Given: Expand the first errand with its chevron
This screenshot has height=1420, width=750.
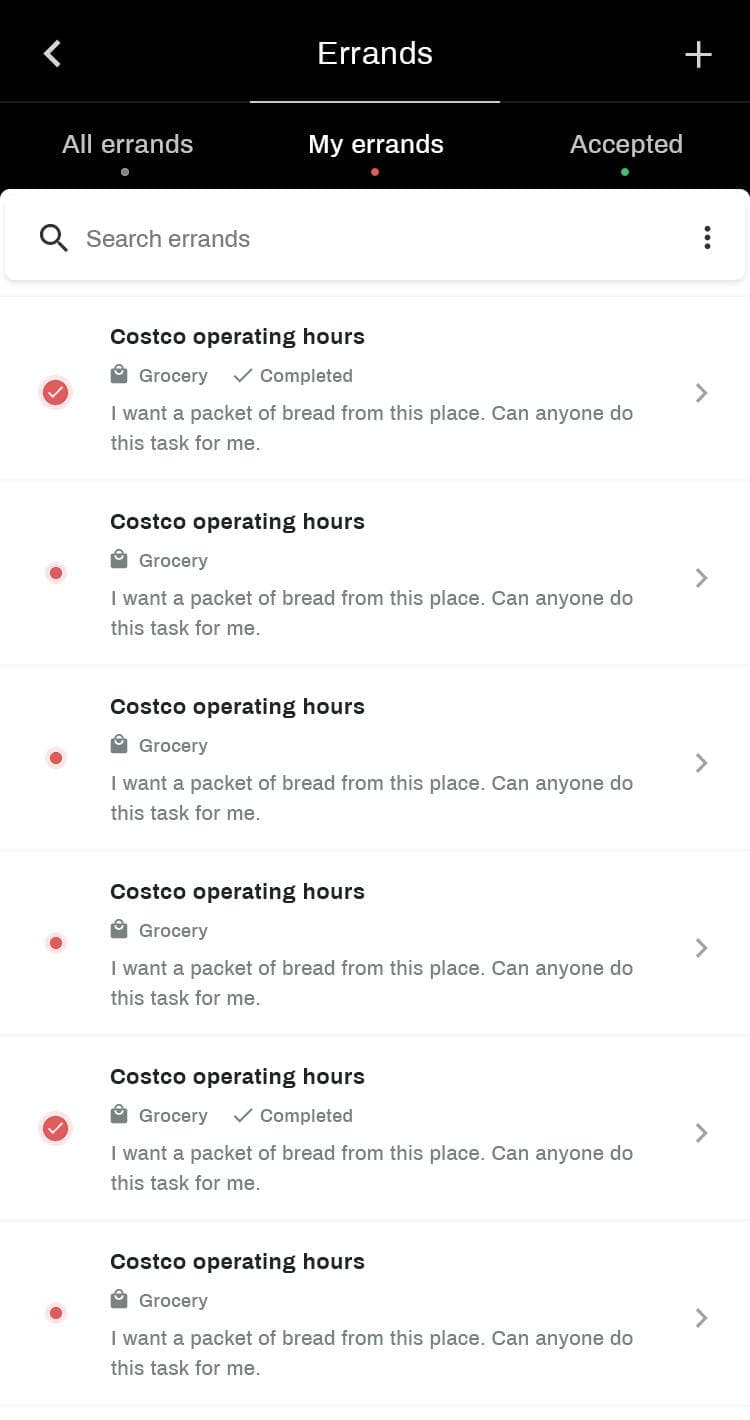Looking at the screenshot, I should (702, 393).
